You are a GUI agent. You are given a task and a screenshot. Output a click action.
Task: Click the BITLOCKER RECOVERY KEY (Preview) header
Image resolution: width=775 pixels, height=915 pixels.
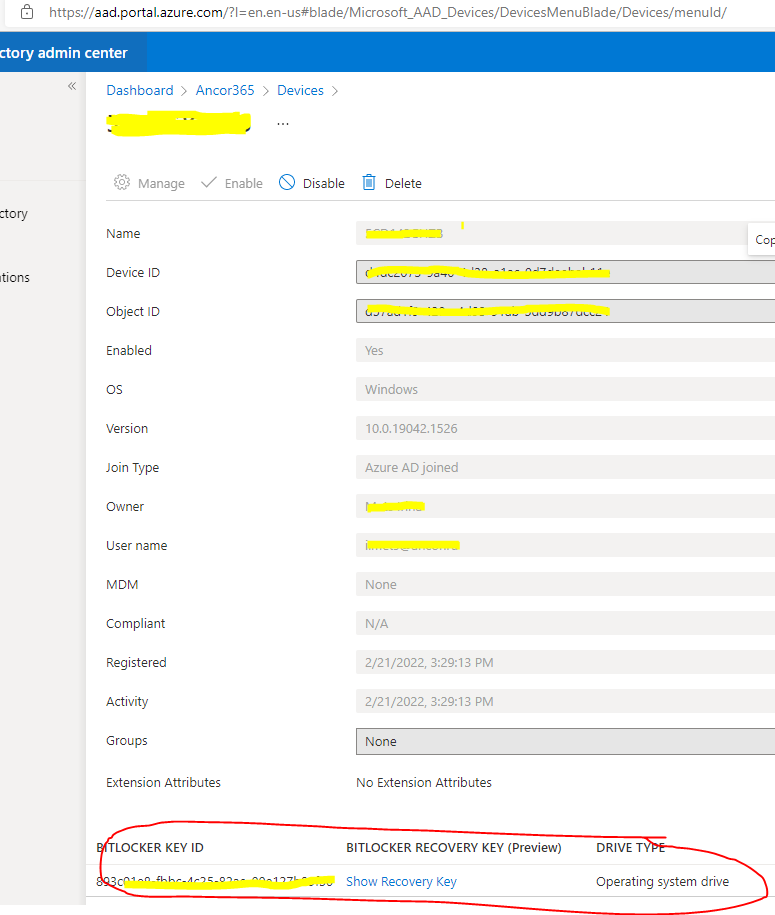click(x=453, y=847)
